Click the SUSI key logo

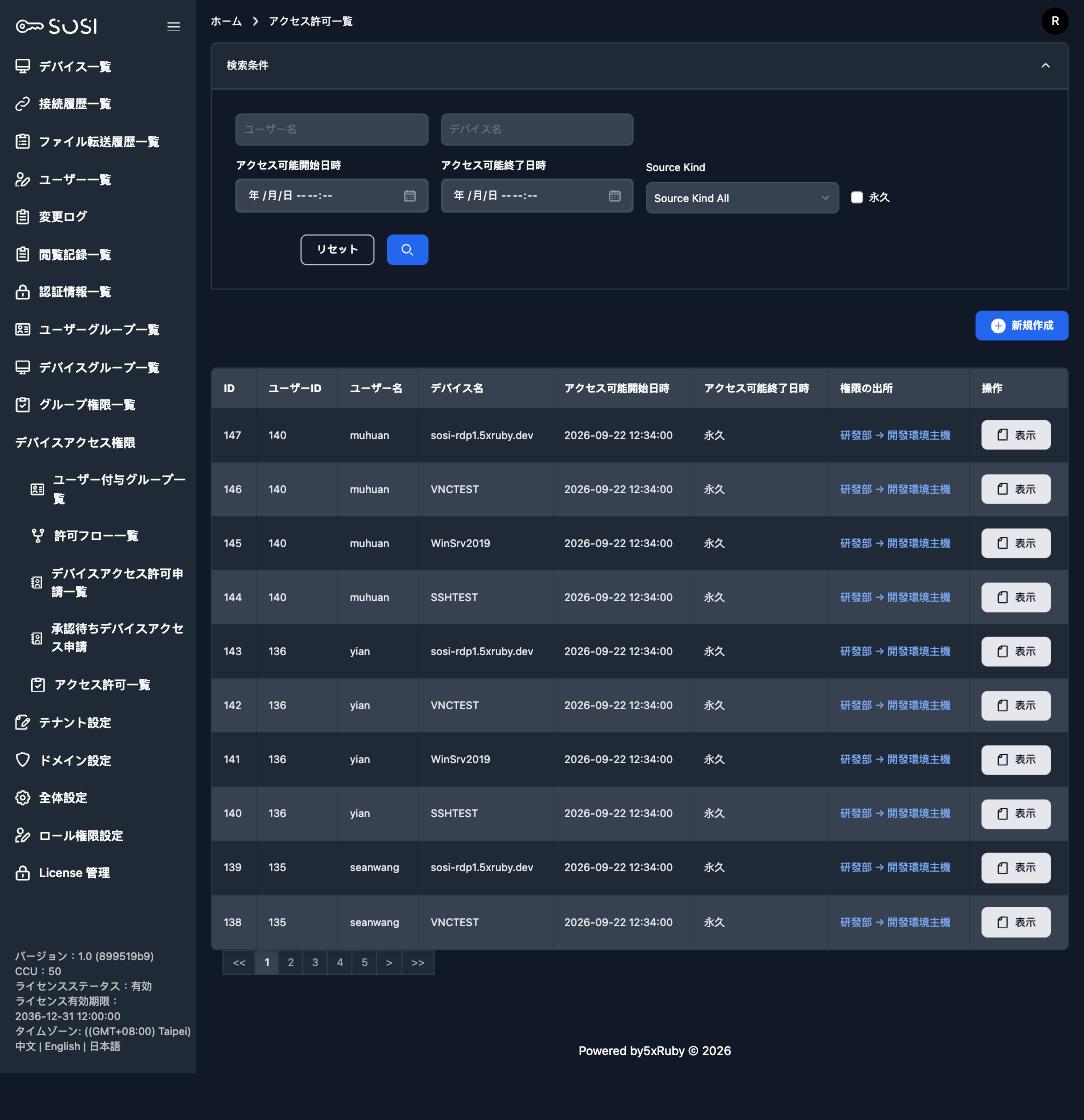point(56,26)
